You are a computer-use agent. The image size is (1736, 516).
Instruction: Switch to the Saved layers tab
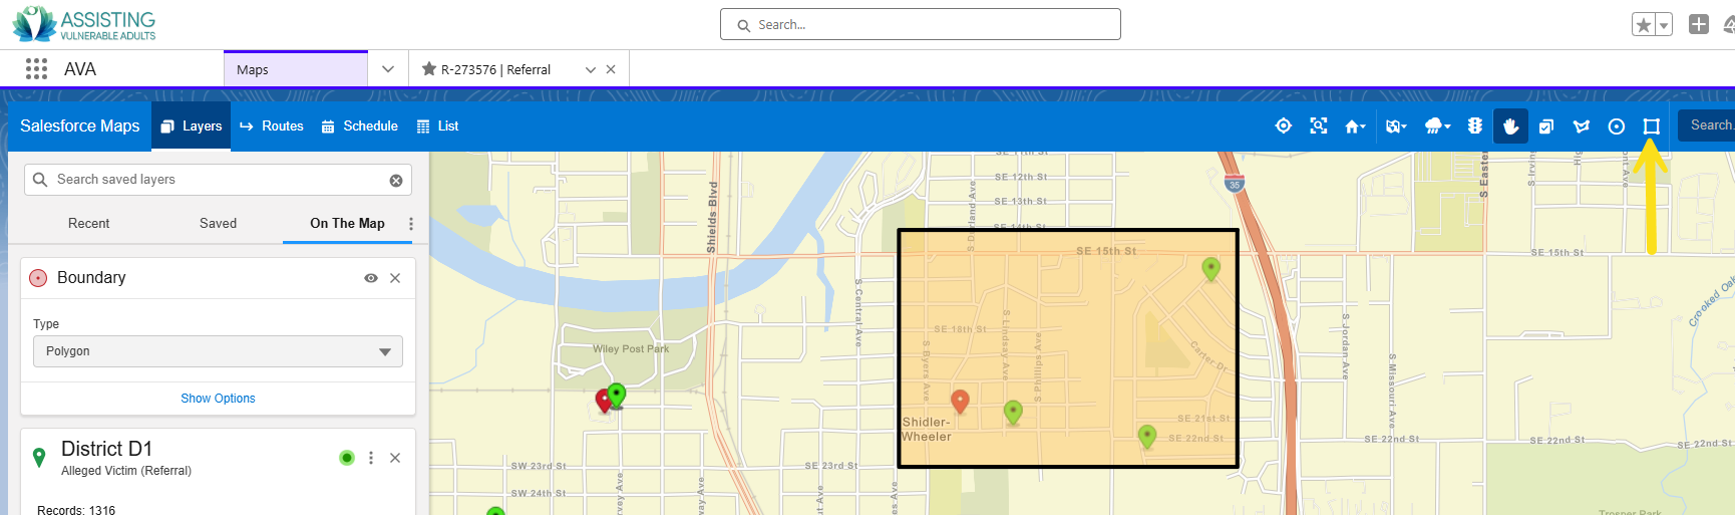click(x=218, y=223)
